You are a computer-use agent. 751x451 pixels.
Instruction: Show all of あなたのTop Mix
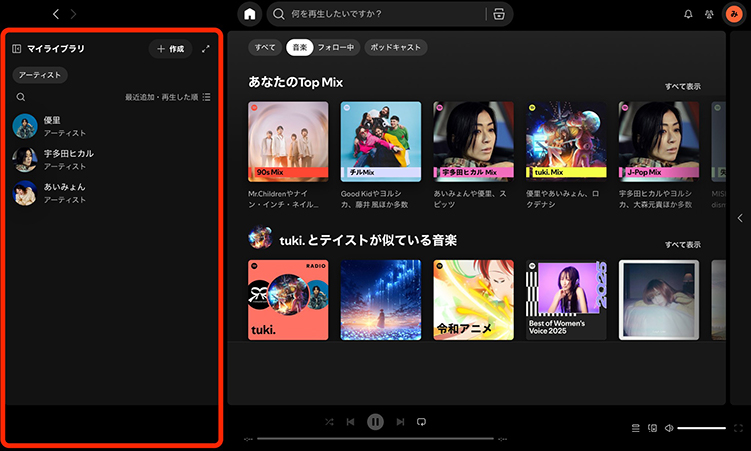click(683, 87)
